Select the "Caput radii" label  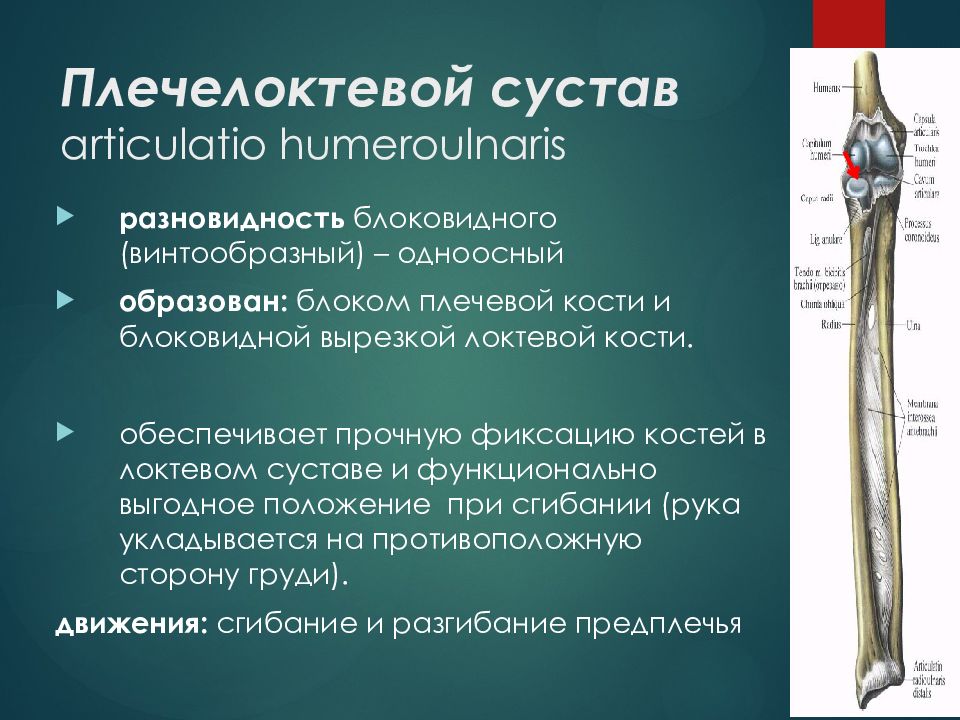pyautogui.click(x=817, y=198)
